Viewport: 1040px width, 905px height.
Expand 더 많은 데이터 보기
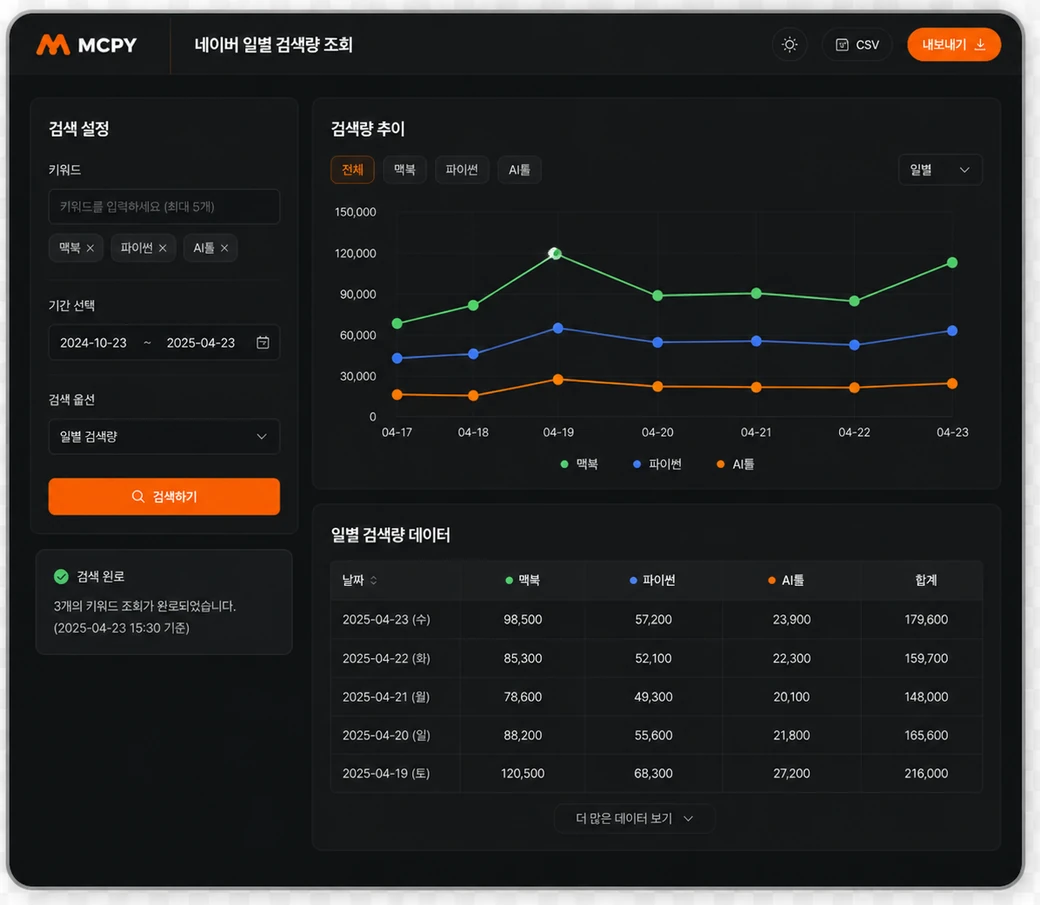tap(634, 819)
